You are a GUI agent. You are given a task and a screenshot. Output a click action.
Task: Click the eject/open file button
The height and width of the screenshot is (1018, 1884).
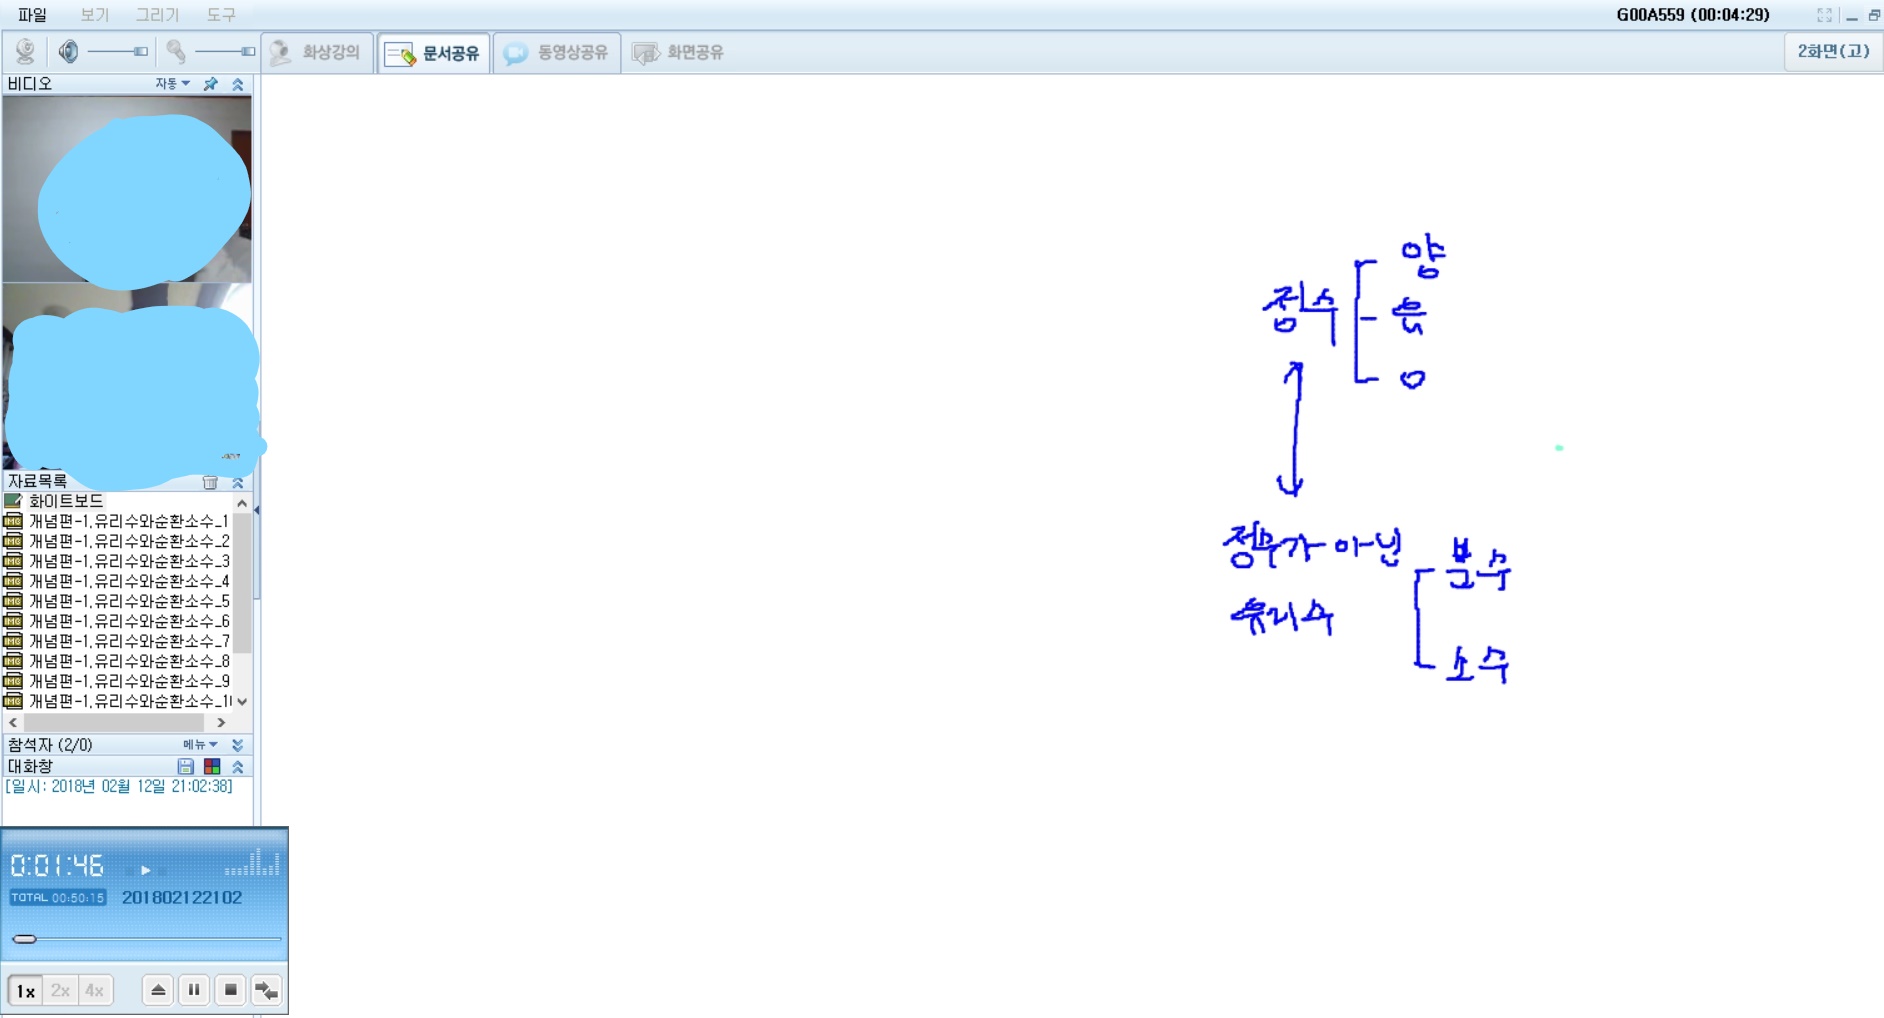coord(158,990)
